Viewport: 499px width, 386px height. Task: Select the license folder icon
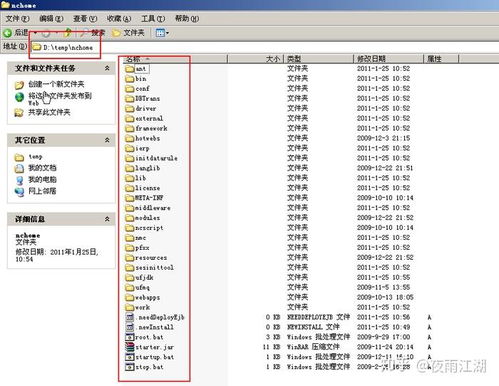tap(130, 188)
